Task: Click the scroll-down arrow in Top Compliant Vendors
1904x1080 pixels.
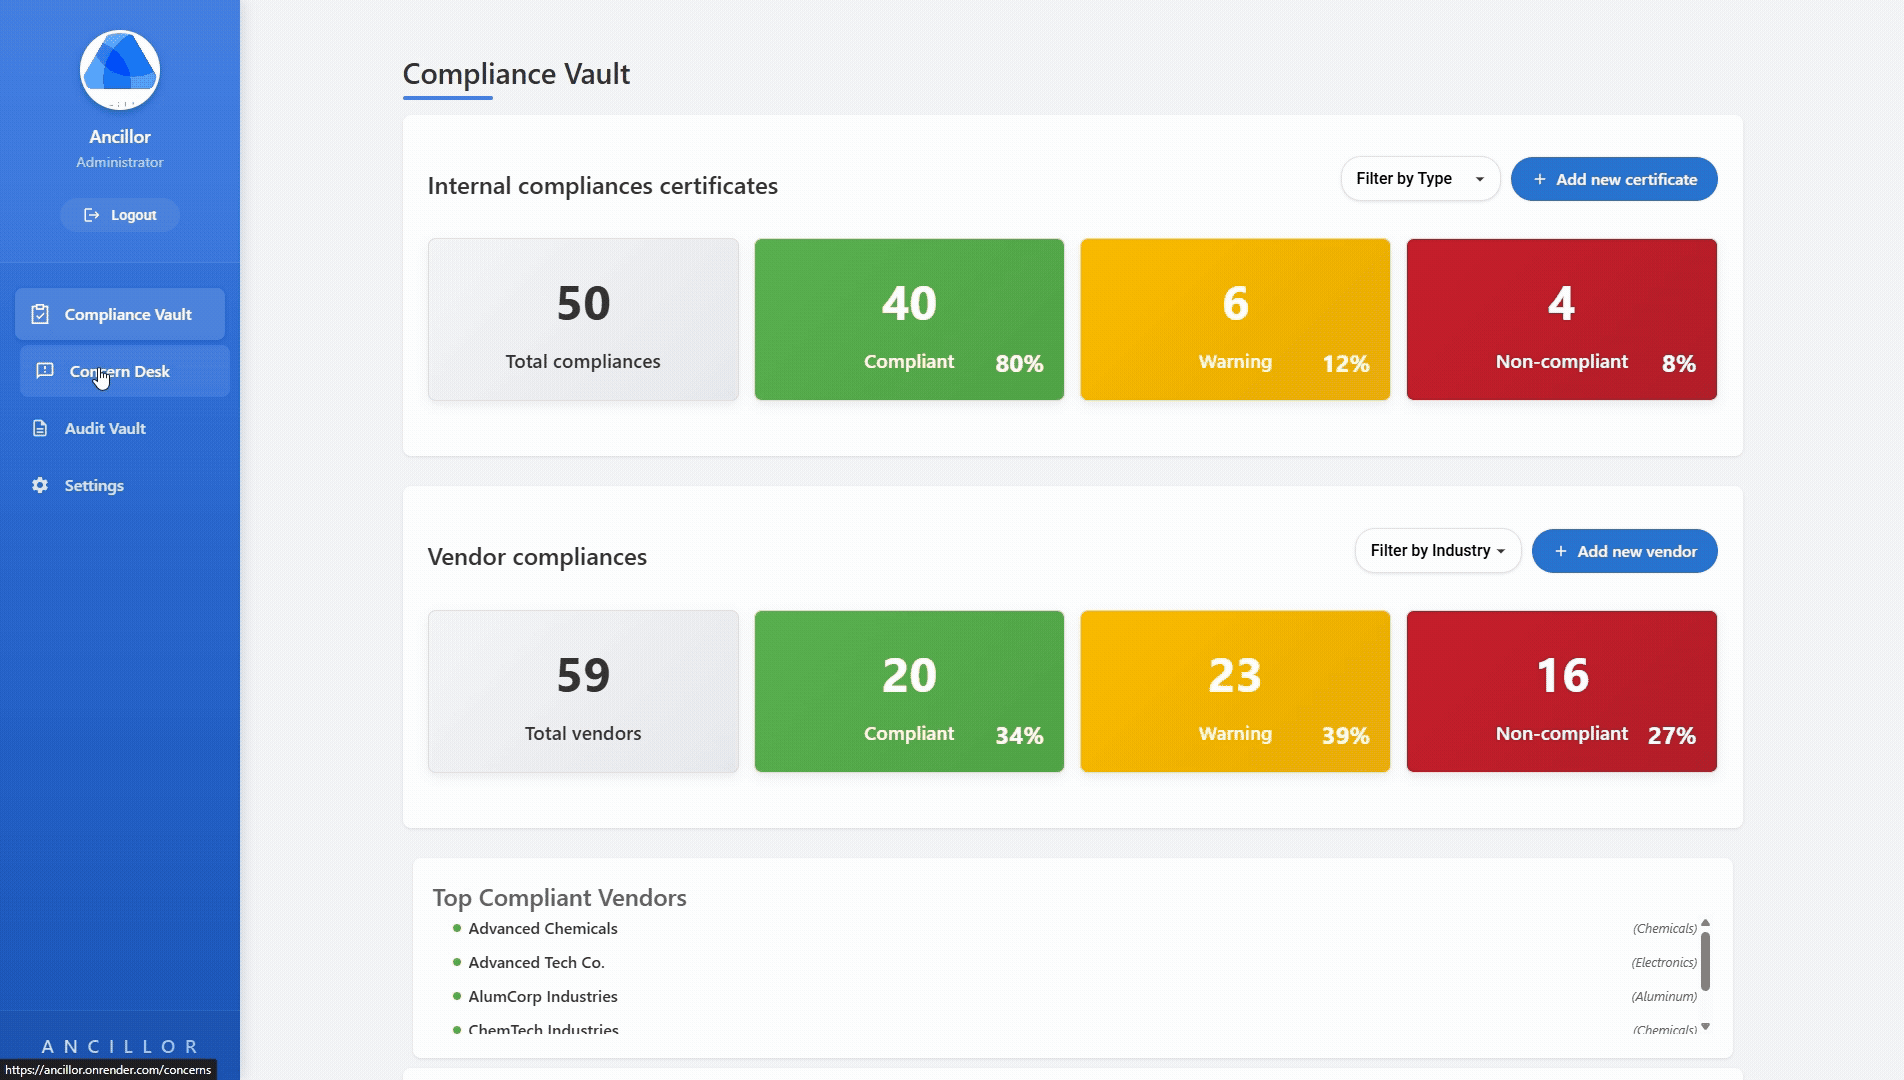Action: 1705,1026
